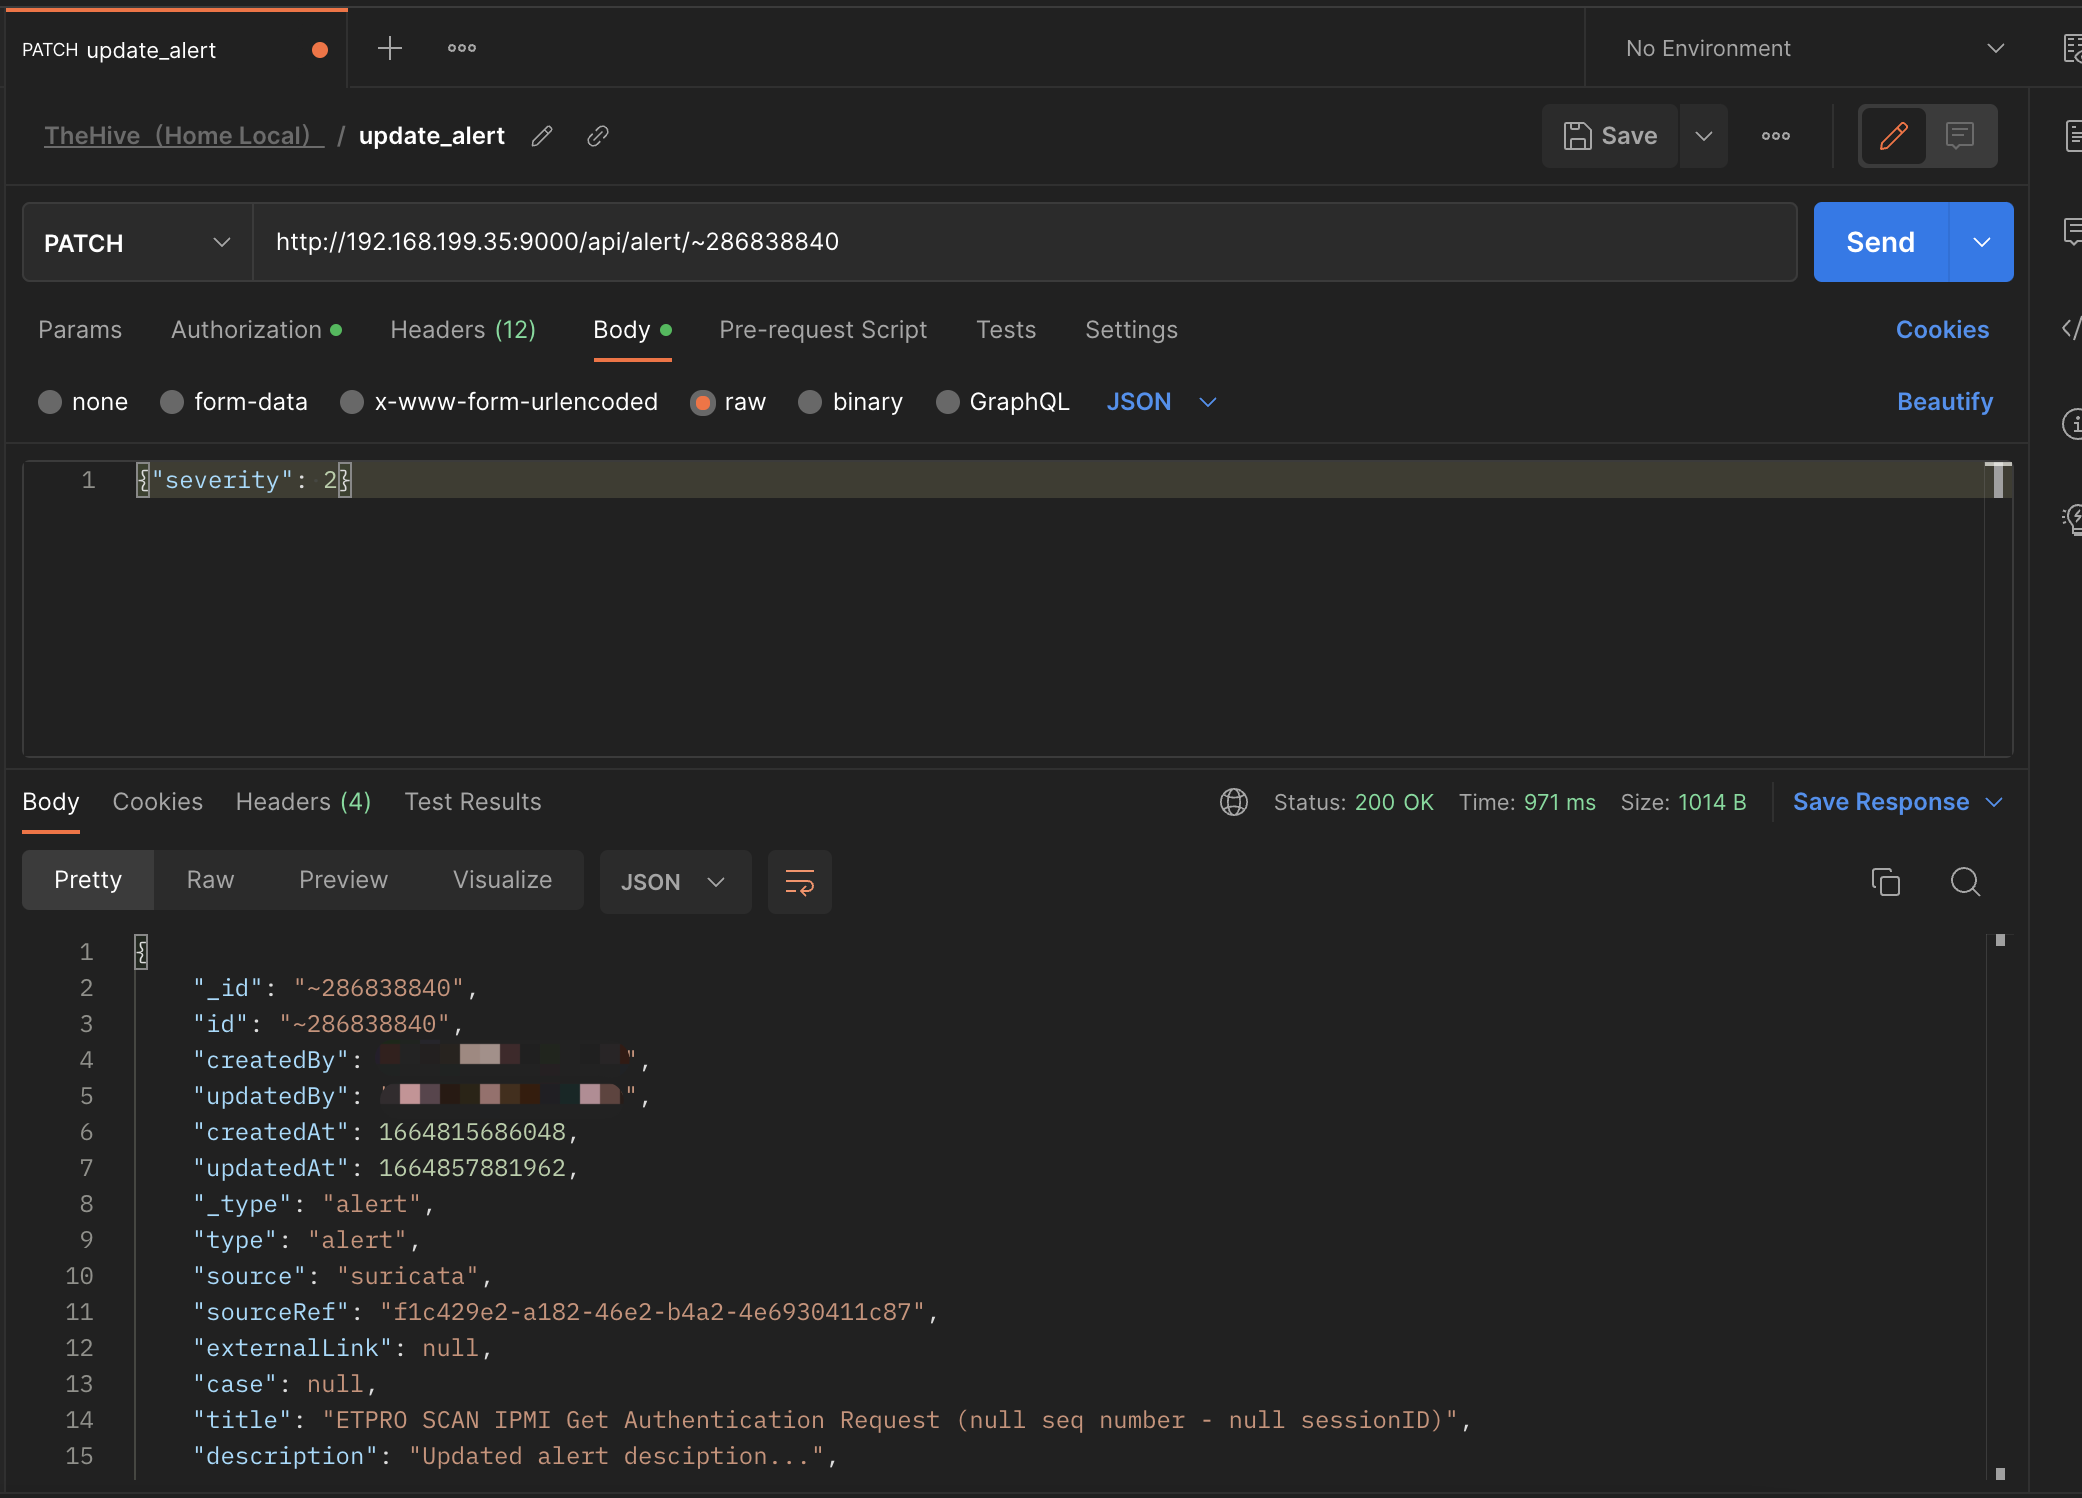
Task: Select x-www-form-urlencoded body radio
Action: pos(352,402)
